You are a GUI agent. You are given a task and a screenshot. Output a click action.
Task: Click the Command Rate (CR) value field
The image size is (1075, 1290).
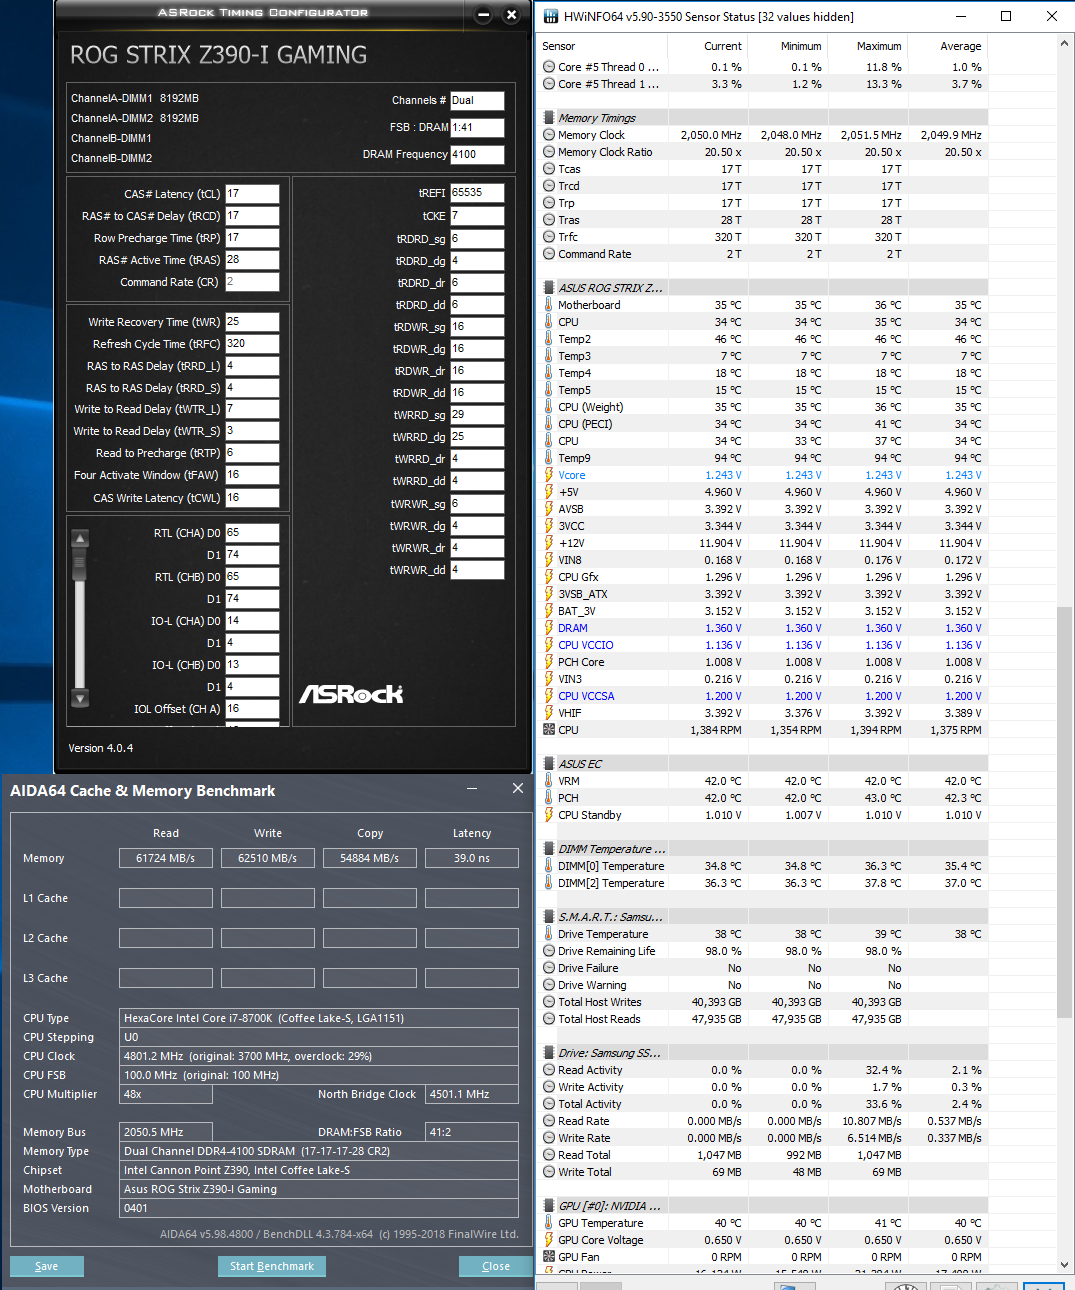click(x=252, y=282)
